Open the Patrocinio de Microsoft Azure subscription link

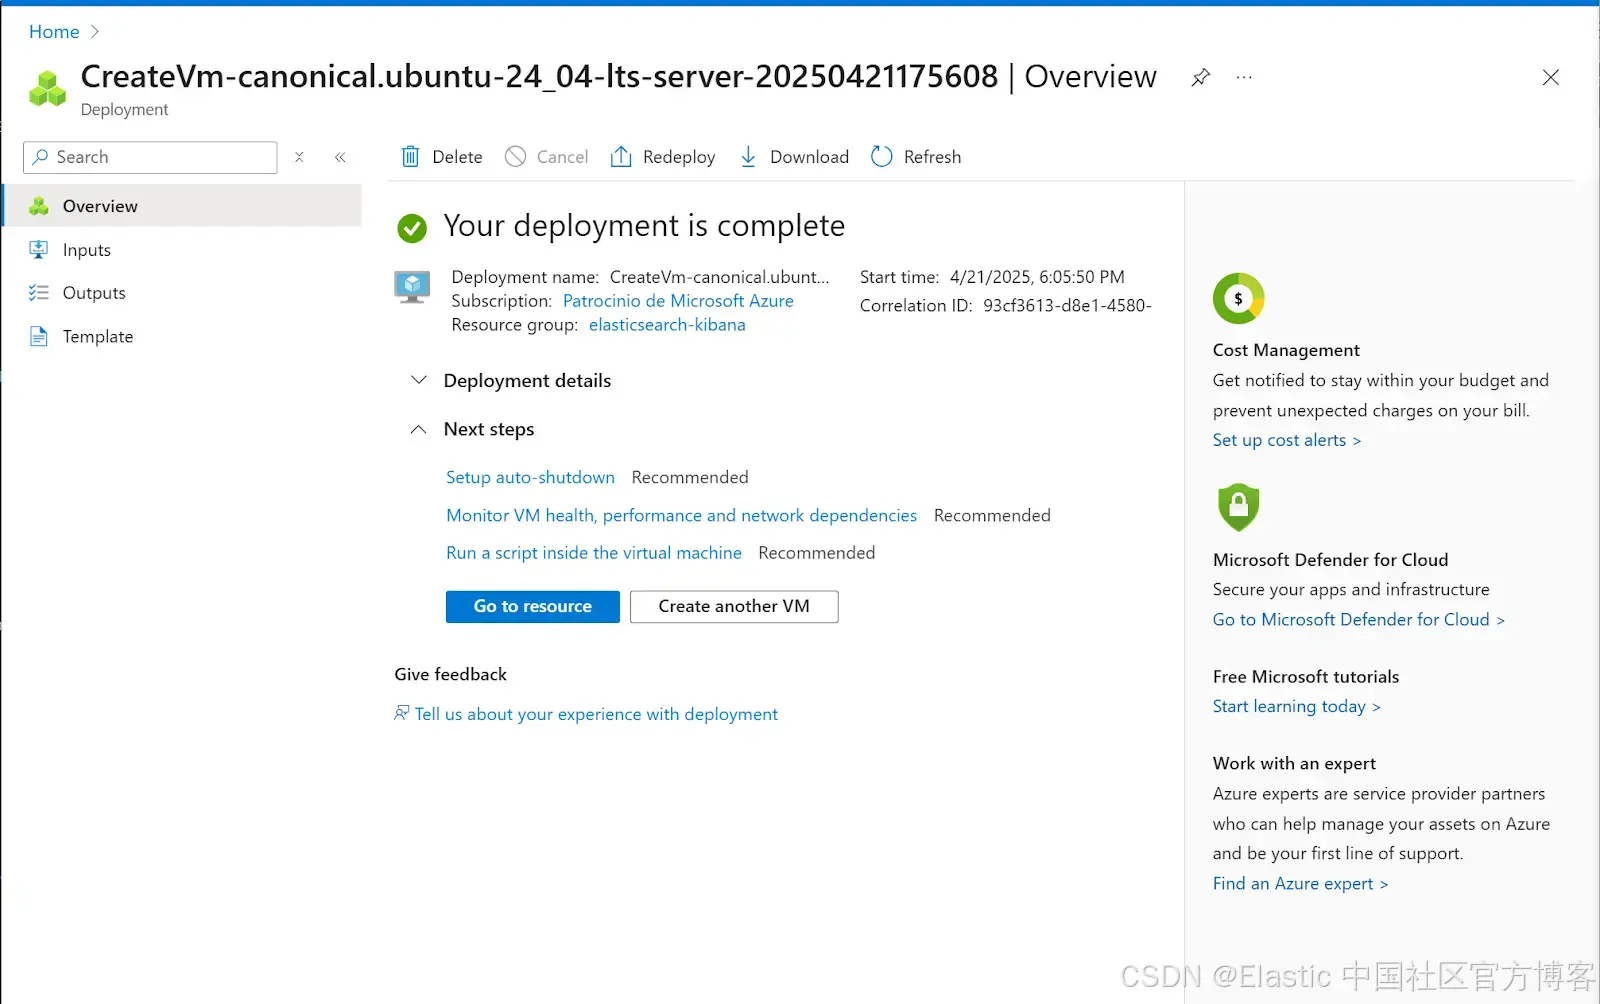pos(678,301)
